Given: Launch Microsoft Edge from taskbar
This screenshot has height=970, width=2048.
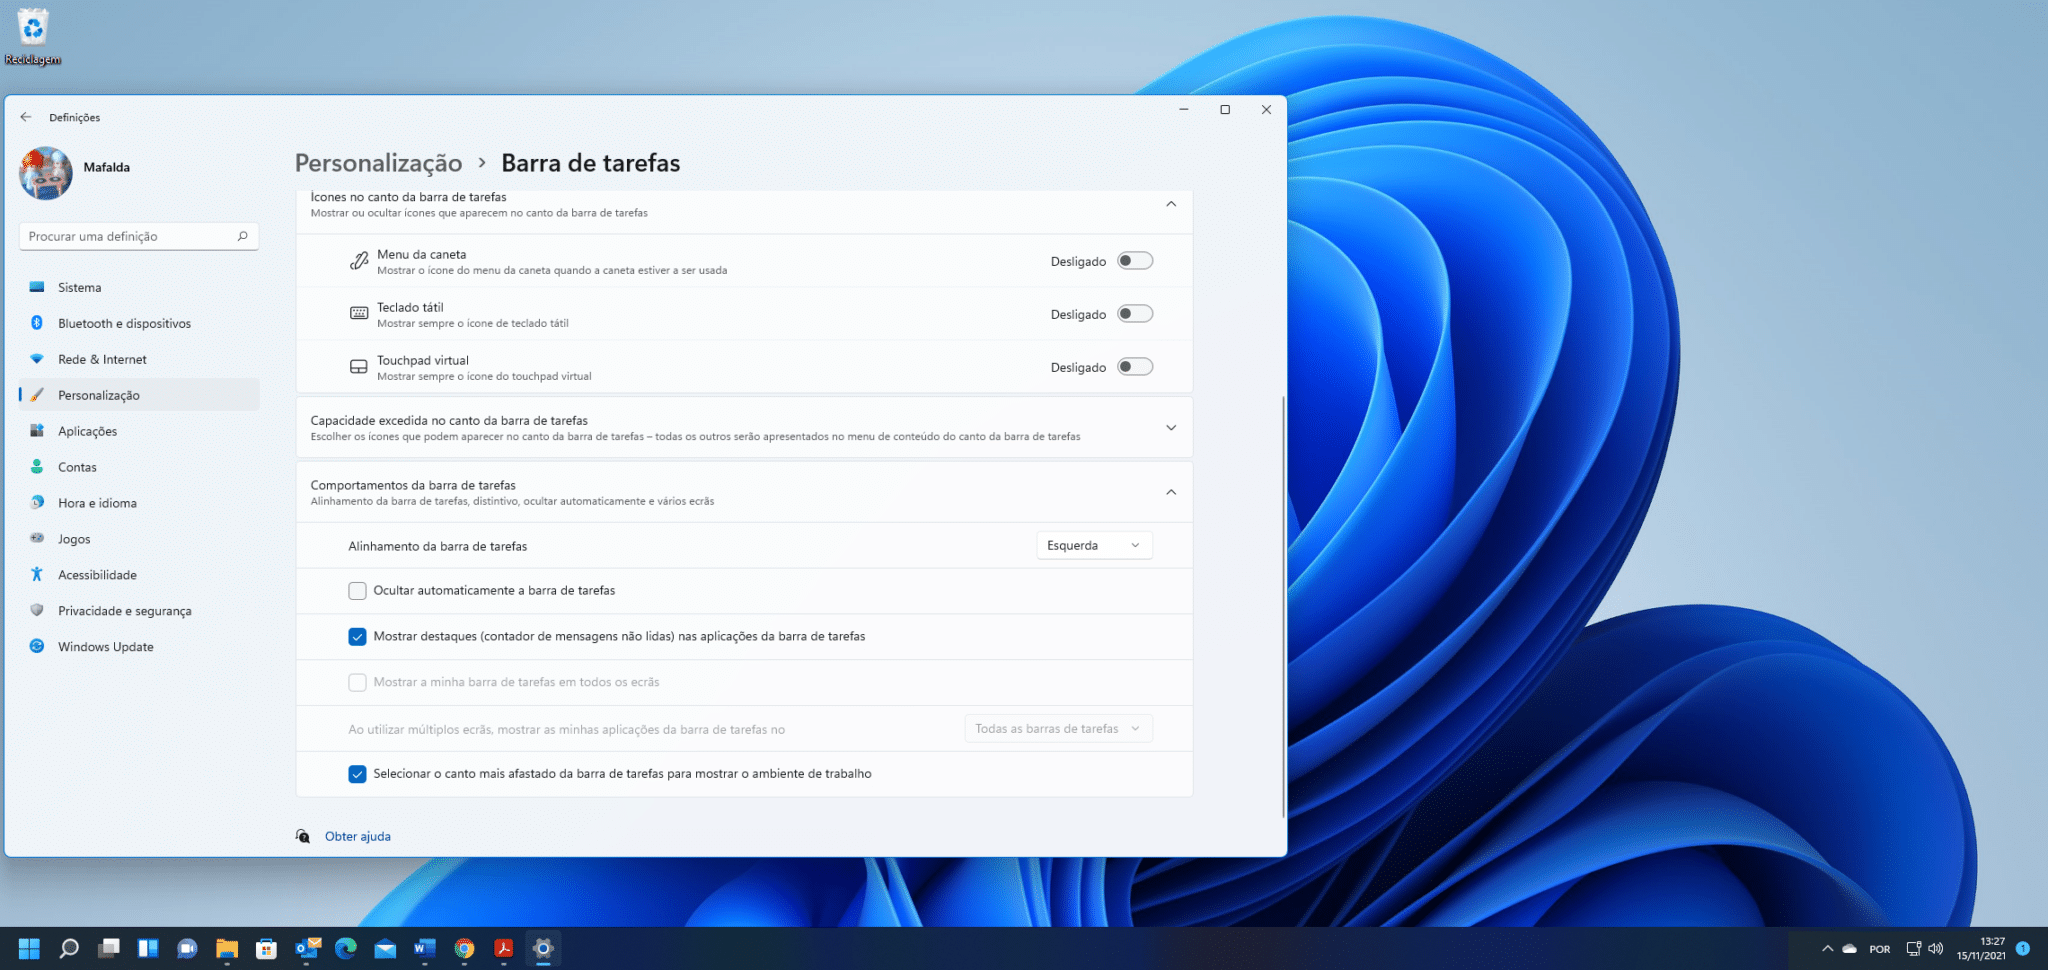Looking at the screenshot, I should [346, 948].
